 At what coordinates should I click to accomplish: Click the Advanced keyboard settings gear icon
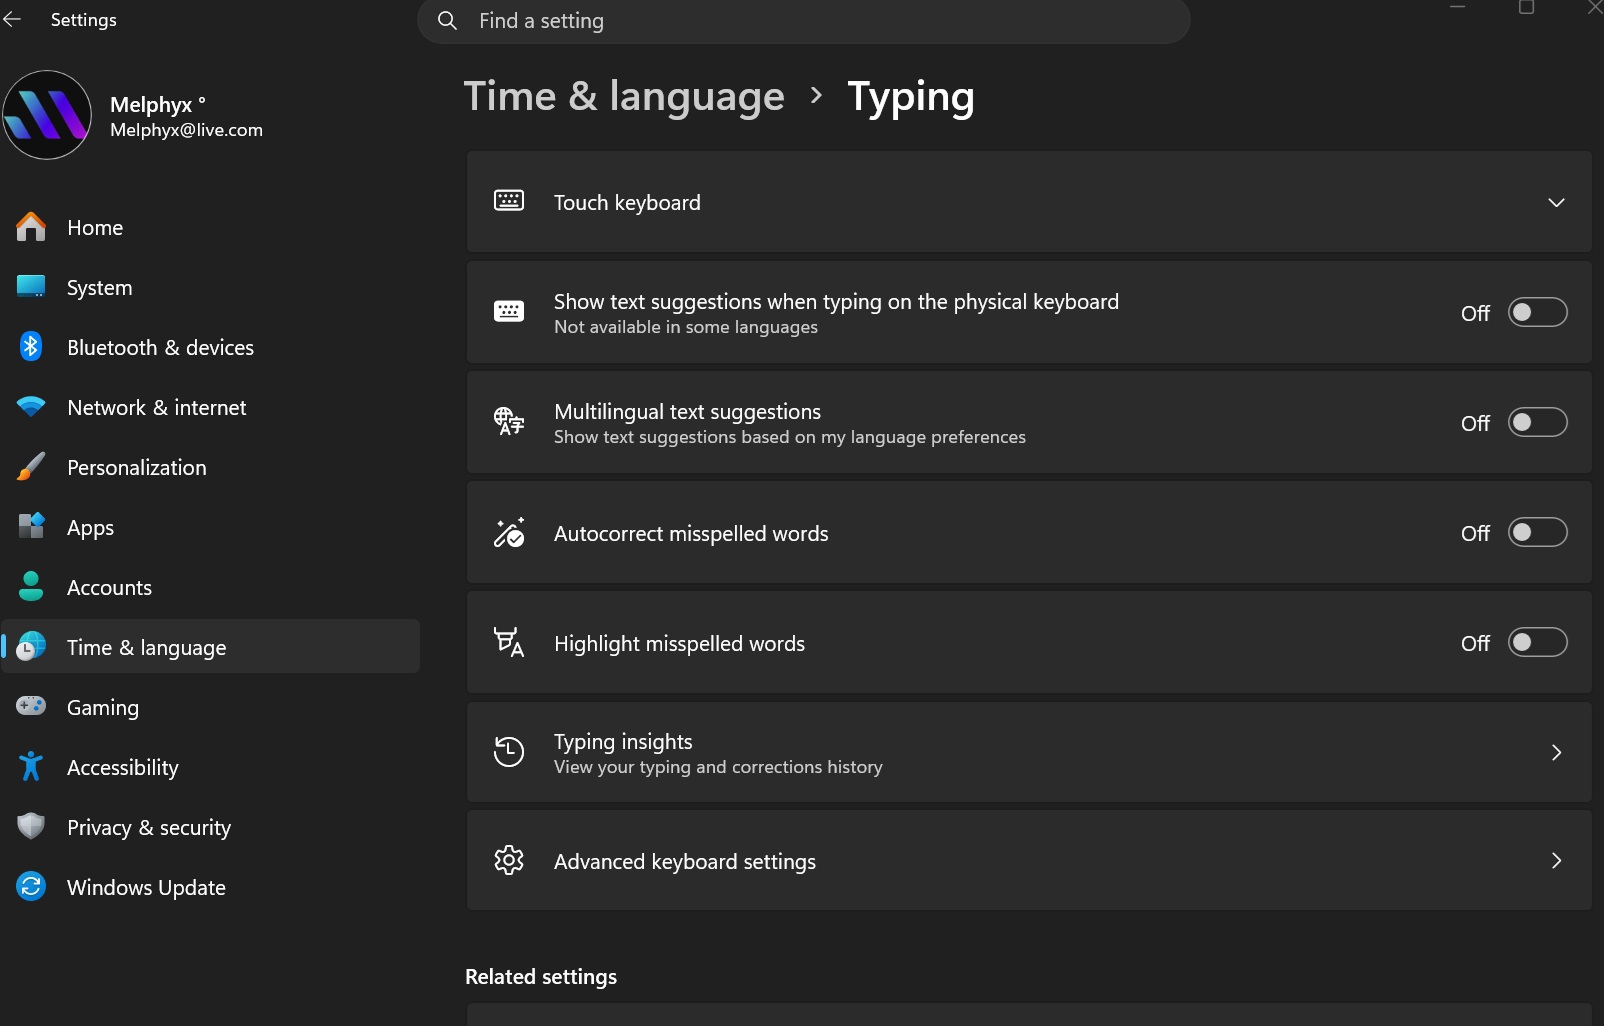[x=509, y=860]
